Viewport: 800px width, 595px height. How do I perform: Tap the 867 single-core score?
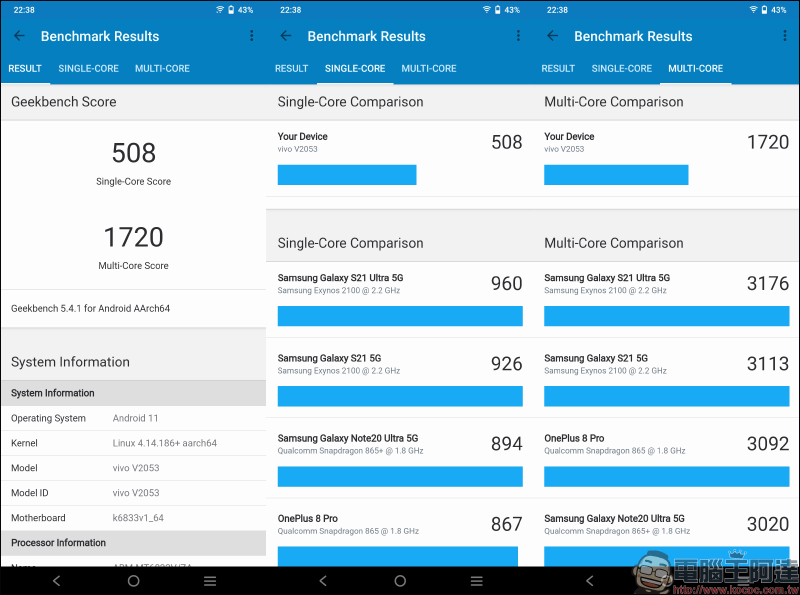[x=507, y=524]
